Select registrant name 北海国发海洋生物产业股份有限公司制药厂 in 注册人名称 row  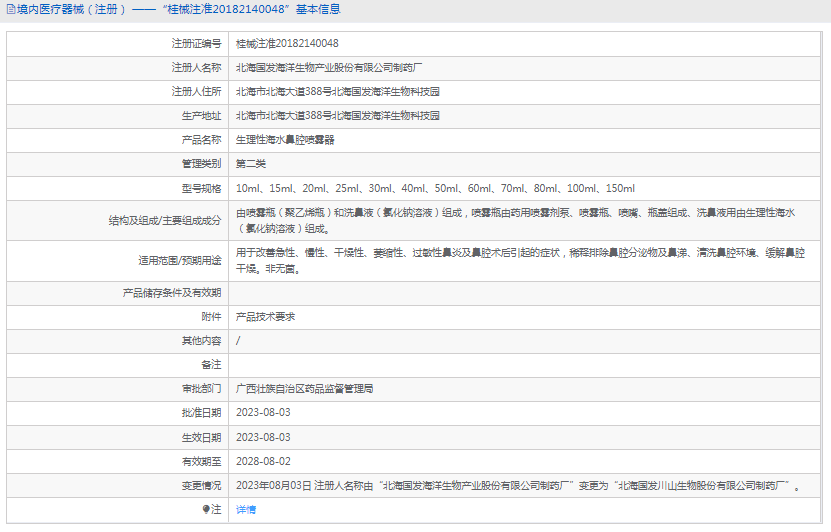pos(329,68)
